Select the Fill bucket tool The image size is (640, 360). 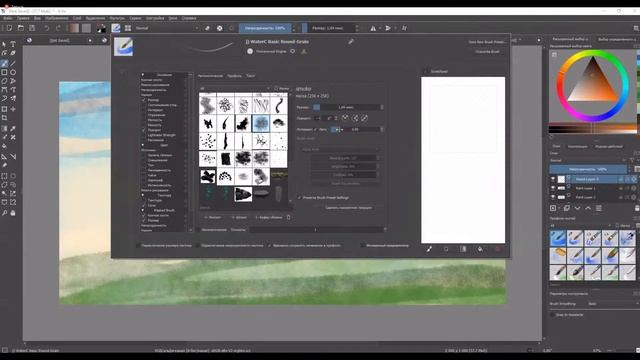click(4, 146)
